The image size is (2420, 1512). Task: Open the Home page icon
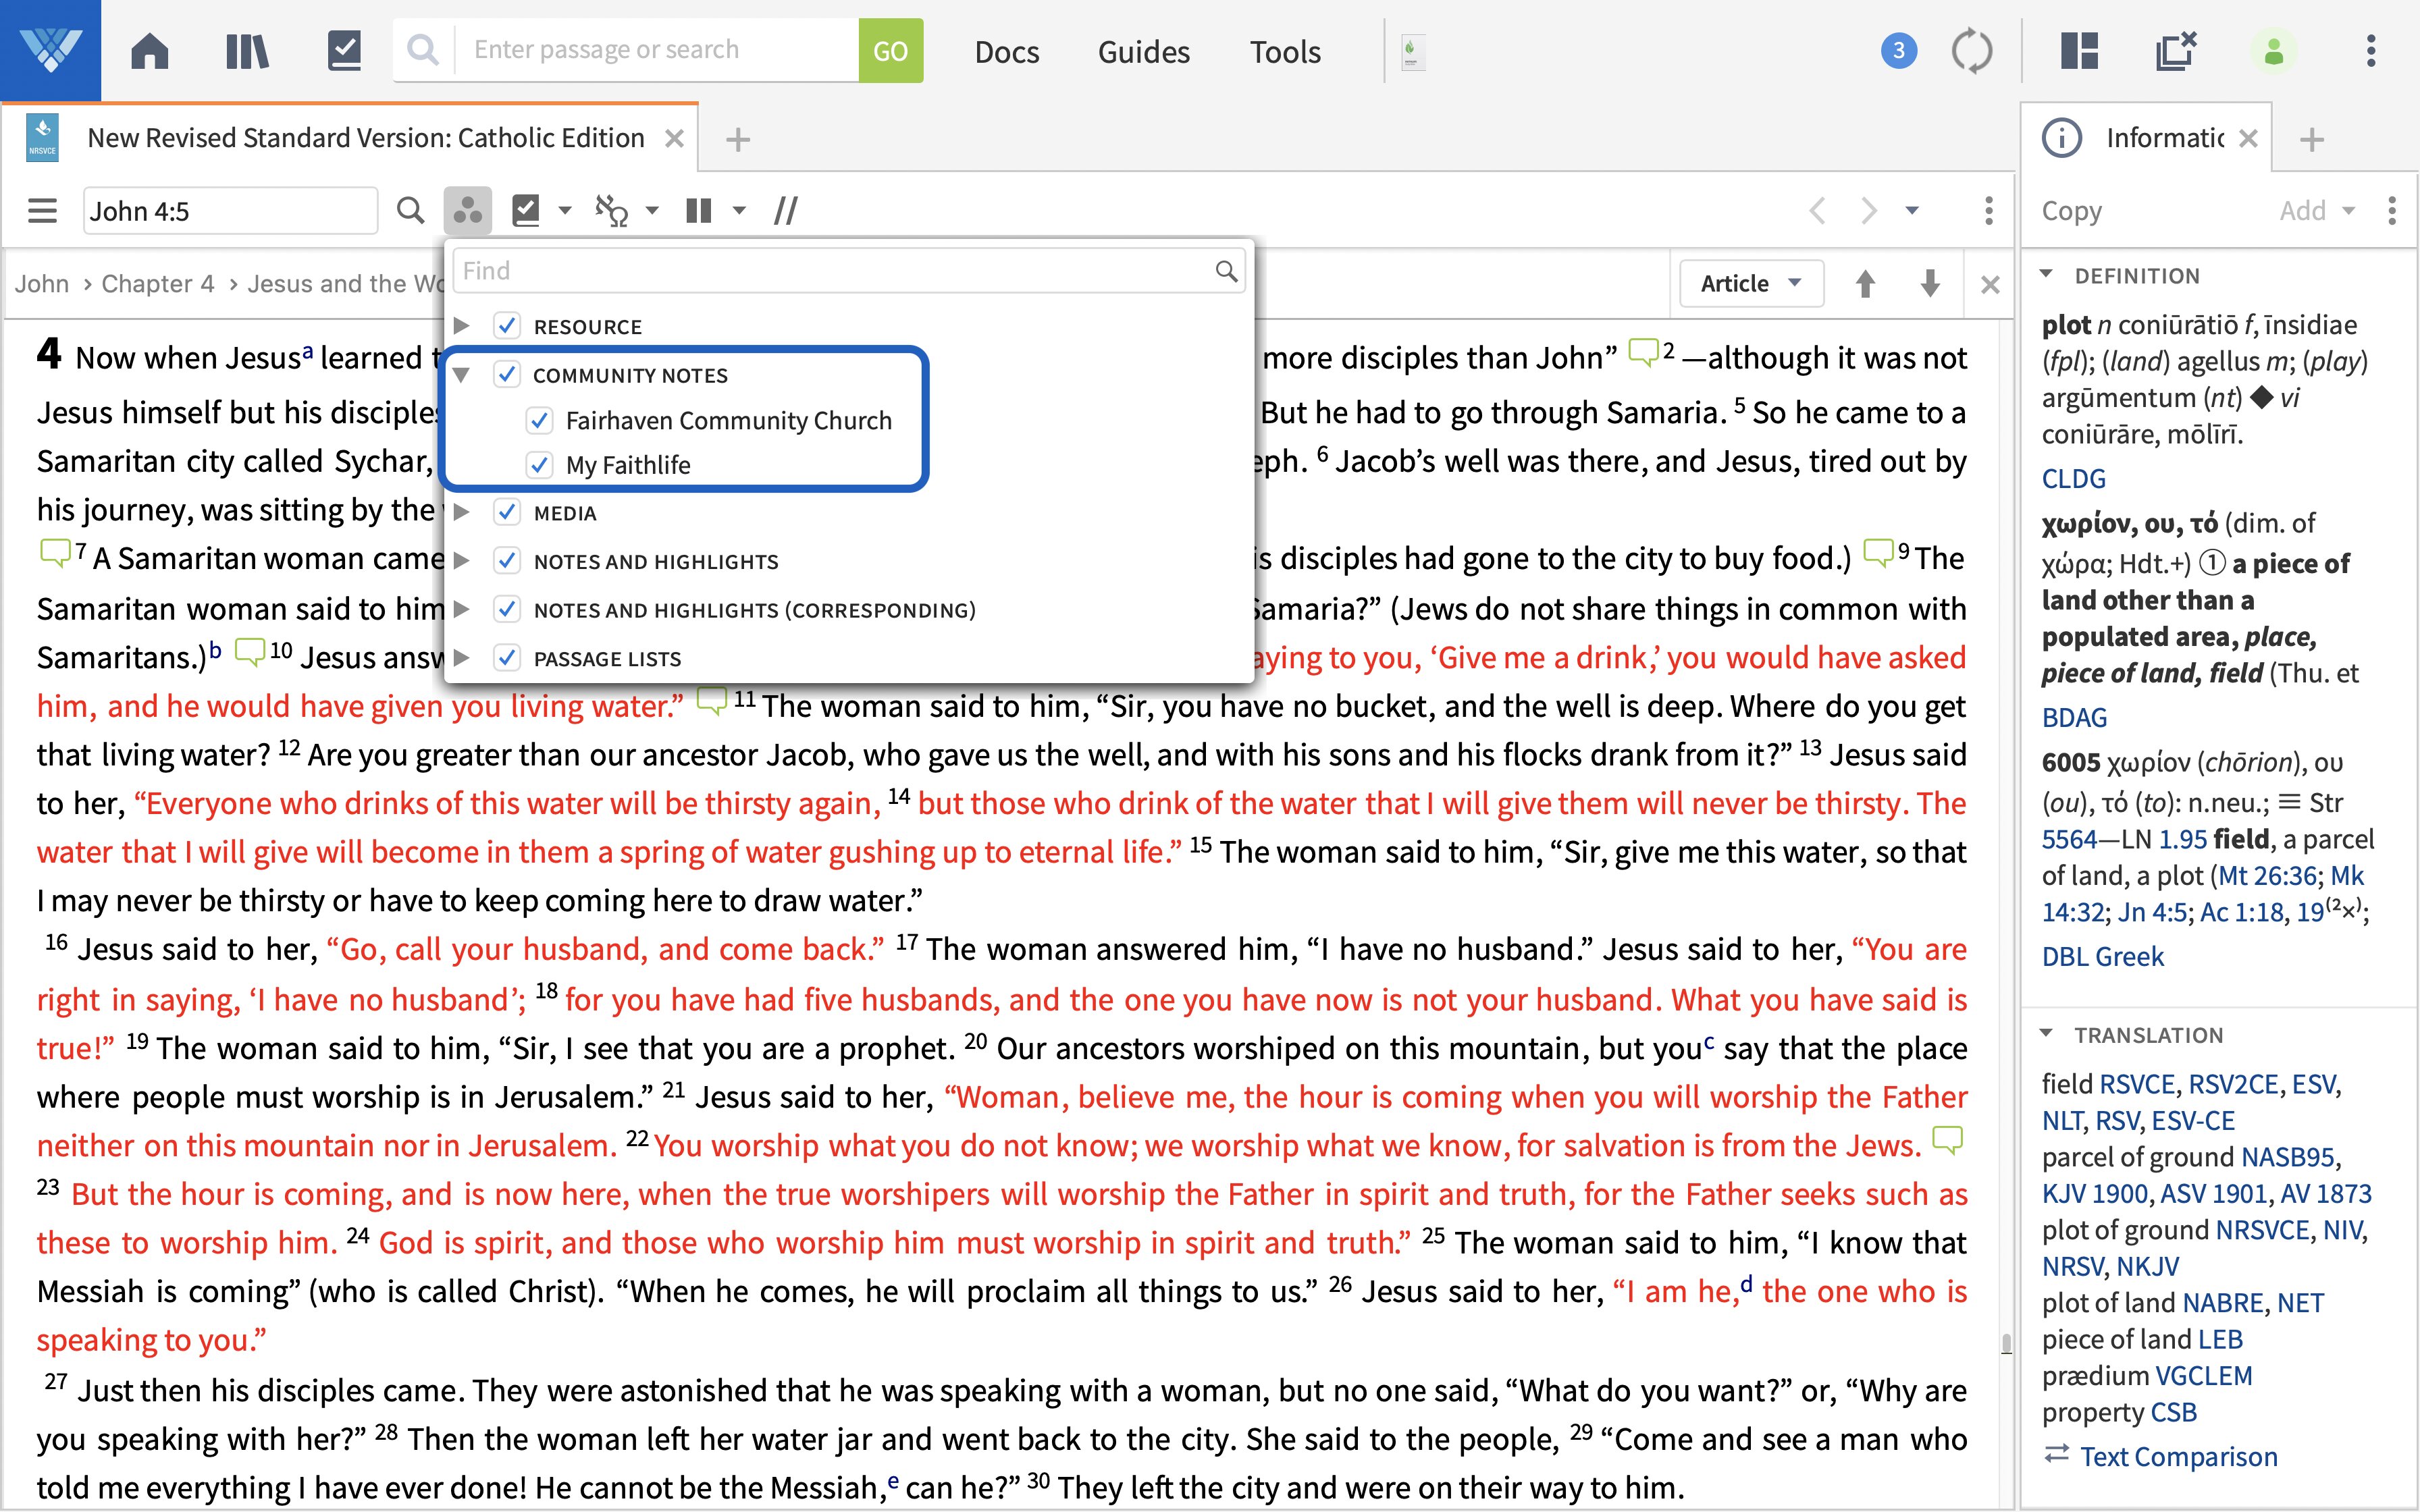coord(150,50)
